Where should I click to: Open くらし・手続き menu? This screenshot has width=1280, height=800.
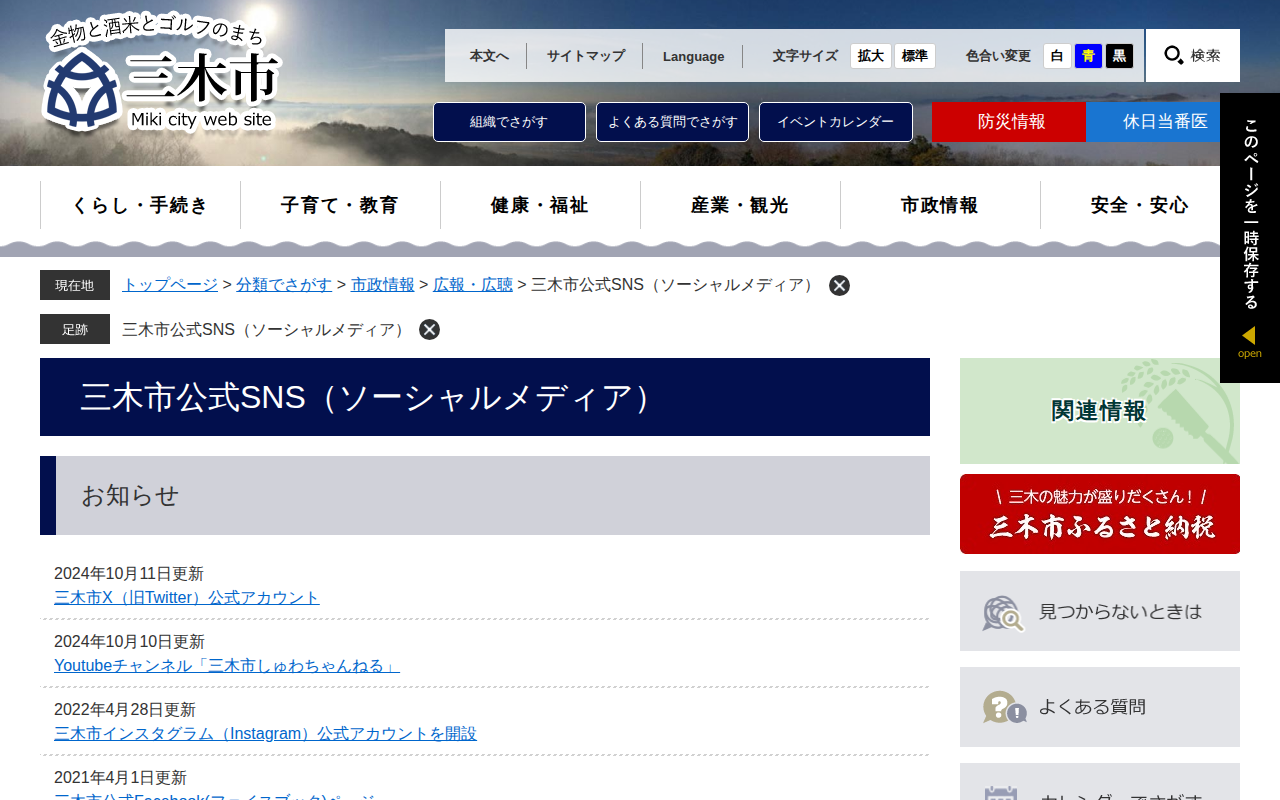coord(140,205)
